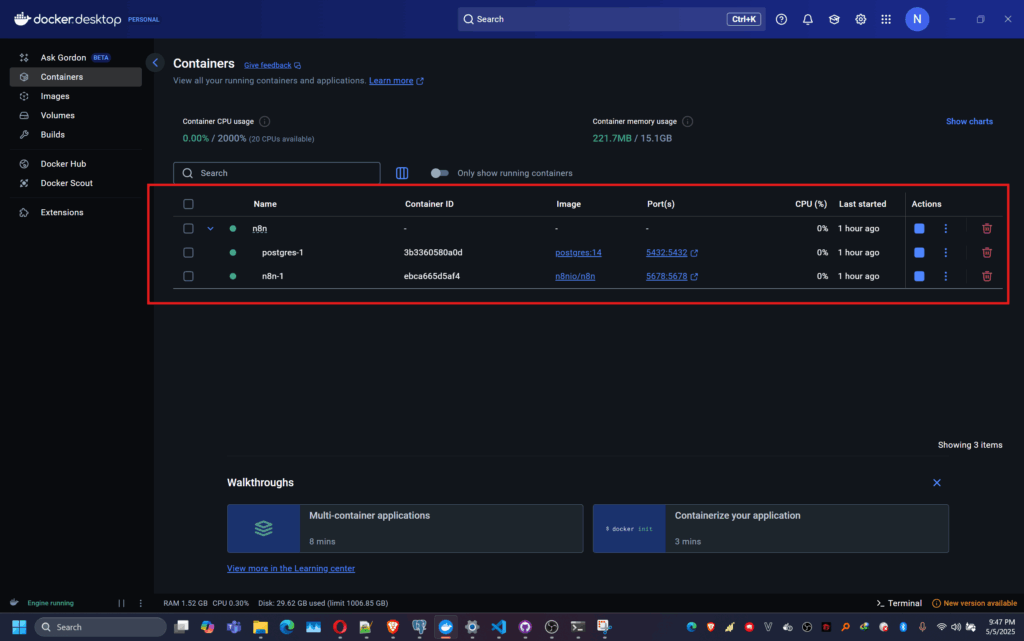Delete the n8n stack
The image size is (1024, 641).
987,228
